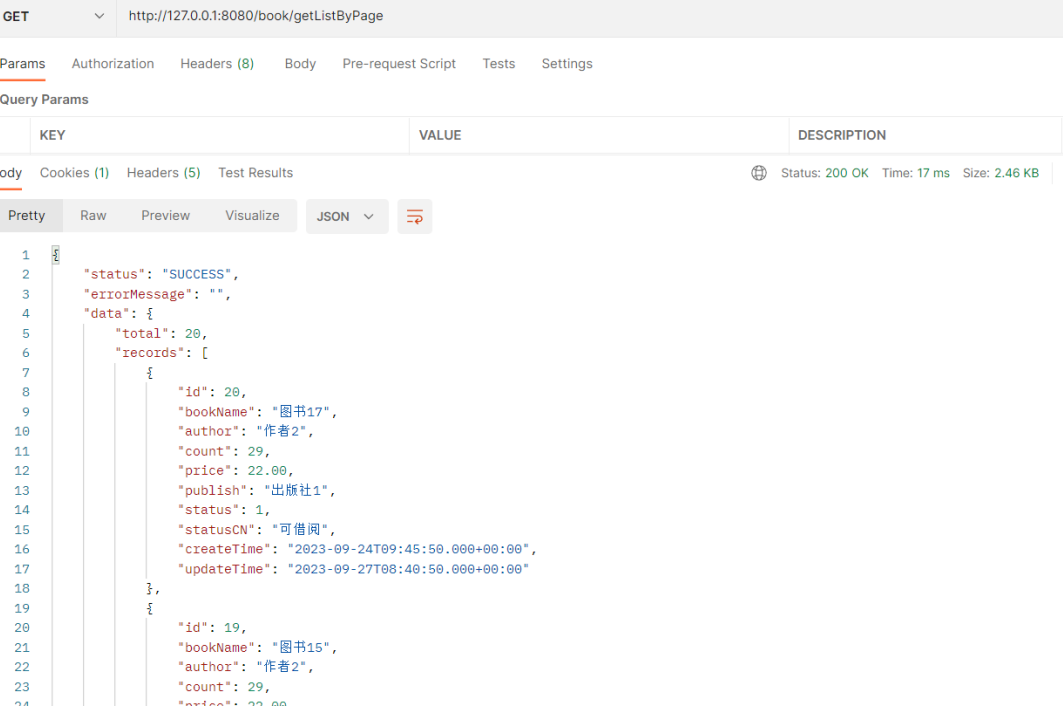The width and height of the screenshot is (1063, 715).
Task: Click the statusCN value "可借阅"
Action: (300, 530)
